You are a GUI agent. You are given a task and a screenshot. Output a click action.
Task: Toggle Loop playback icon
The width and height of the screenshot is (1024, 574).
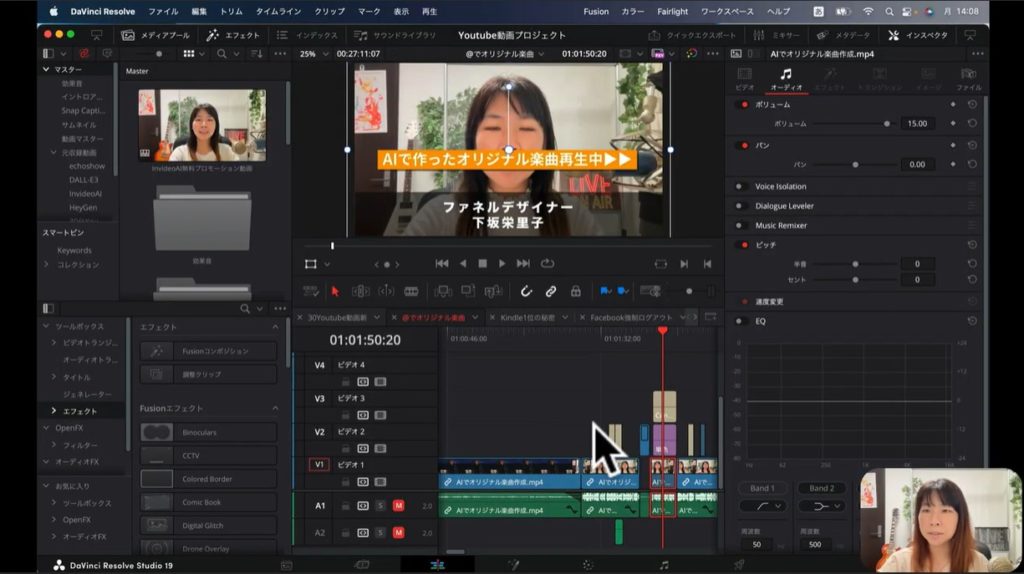pos(547,264)
